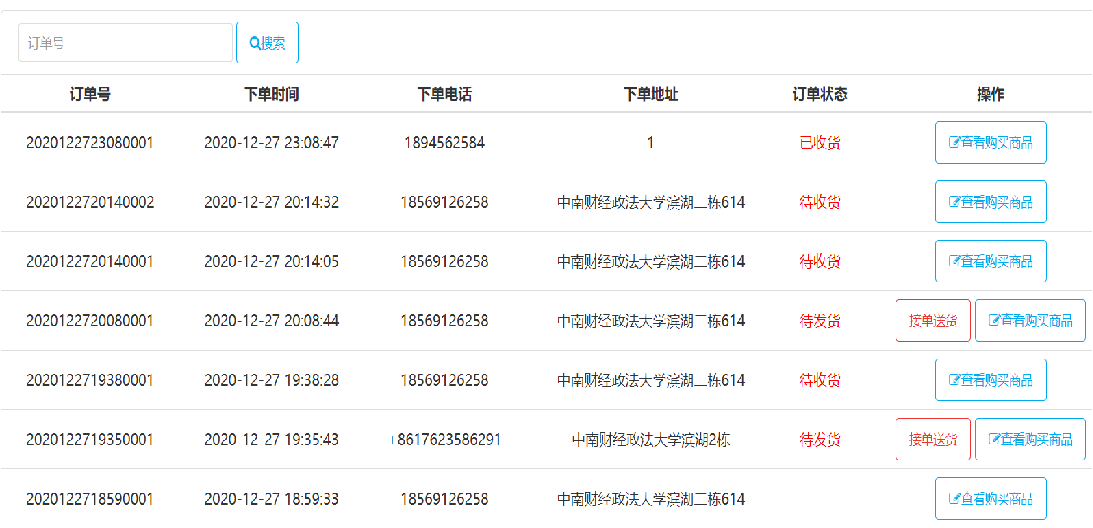
Task: Click phone number 1894562584
Action: coord(445,143)
